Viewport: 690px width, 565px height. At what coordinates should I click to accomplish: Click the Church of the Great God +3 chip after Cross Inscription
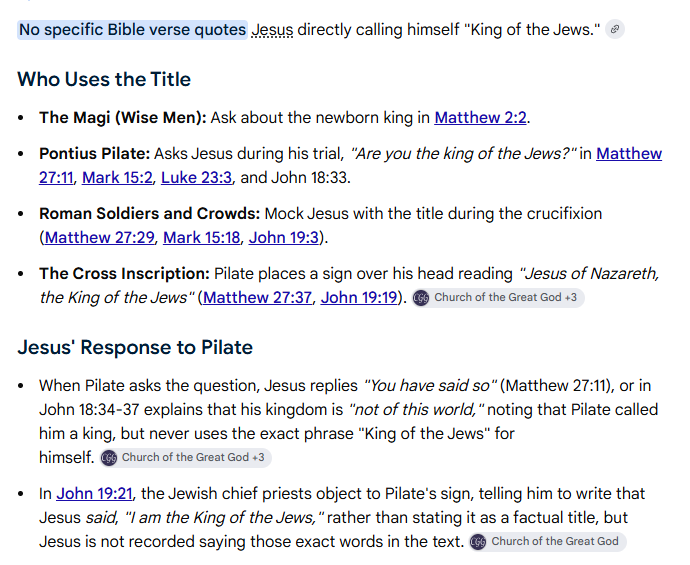498,298
